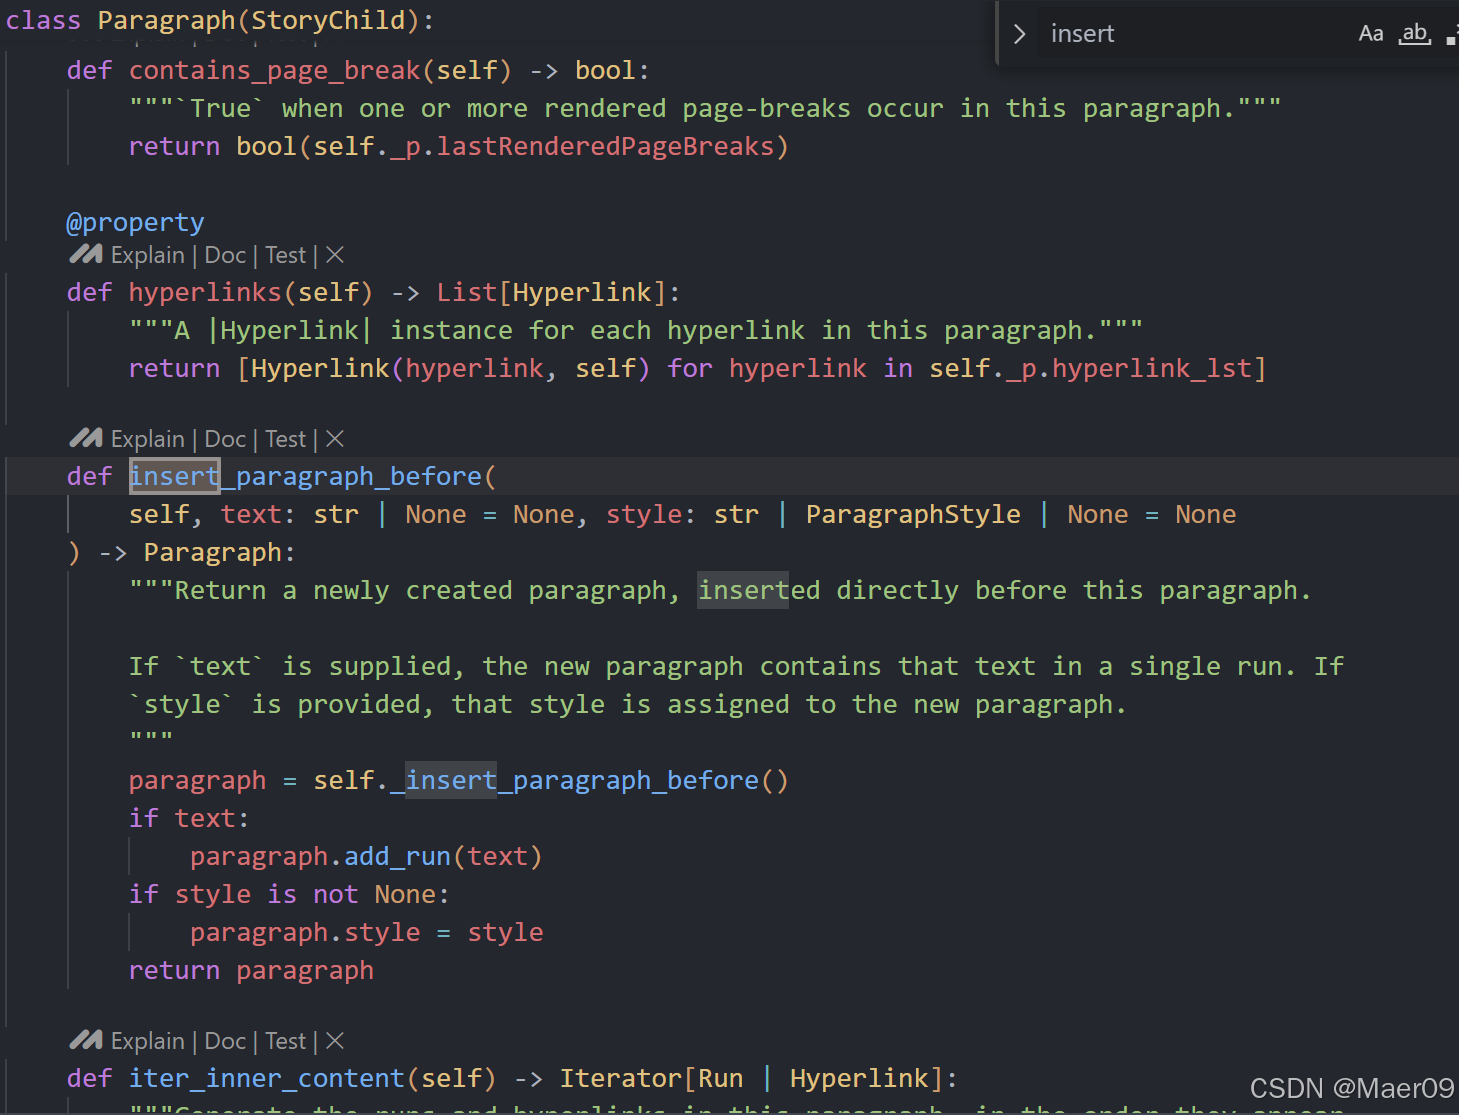Click the 'contains_page_break' function name

point(275,71)
